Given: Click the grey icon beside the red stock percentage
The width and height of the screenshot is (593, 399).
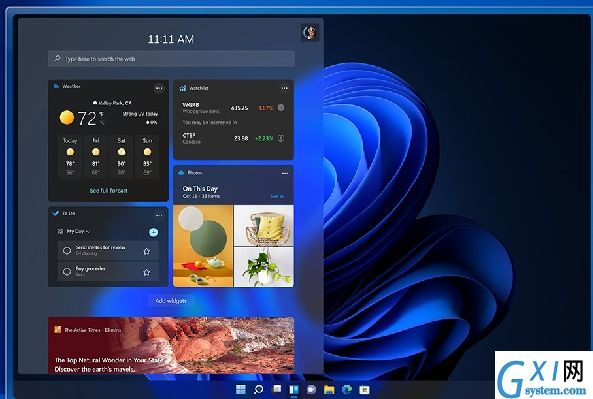Looking at the screenshot, I should (x=281, y=107).
